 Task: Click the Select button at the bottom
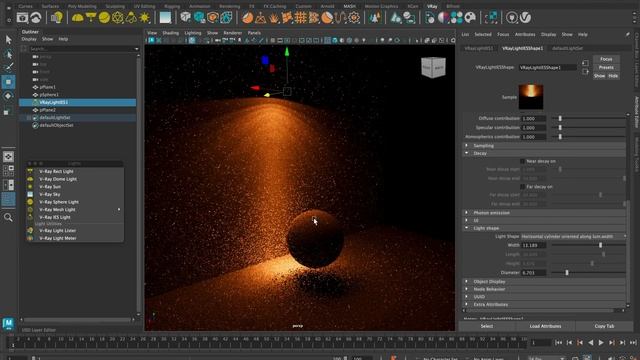[487, 326]
